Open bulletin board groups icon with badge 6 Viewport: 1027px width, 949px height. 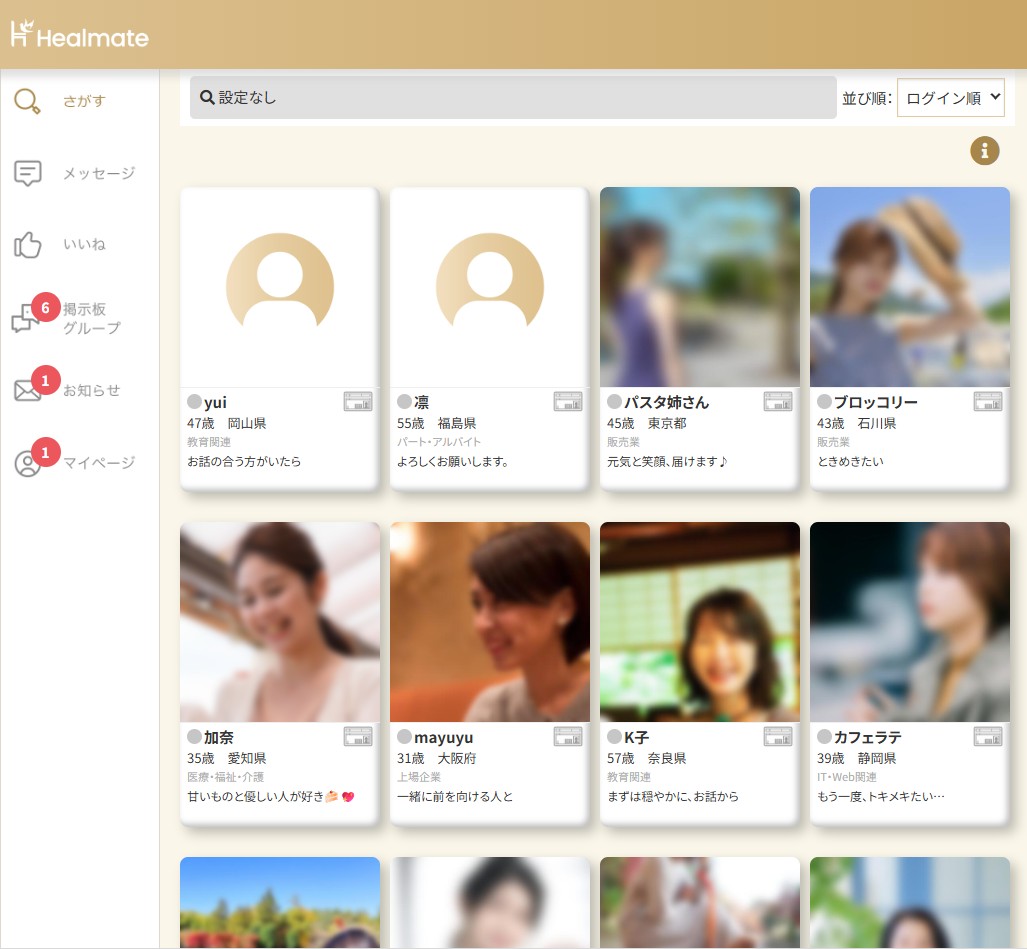[27, 318]
